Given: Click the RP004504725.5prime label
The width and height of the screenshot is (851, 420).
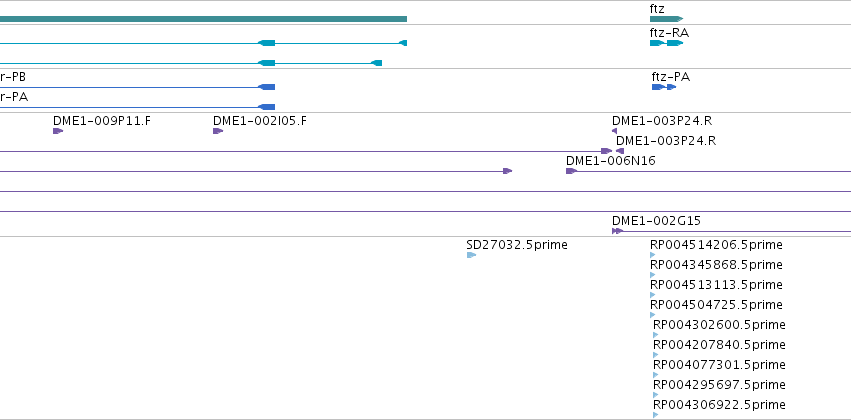Looking at the screenshot, I should point(716,304).
